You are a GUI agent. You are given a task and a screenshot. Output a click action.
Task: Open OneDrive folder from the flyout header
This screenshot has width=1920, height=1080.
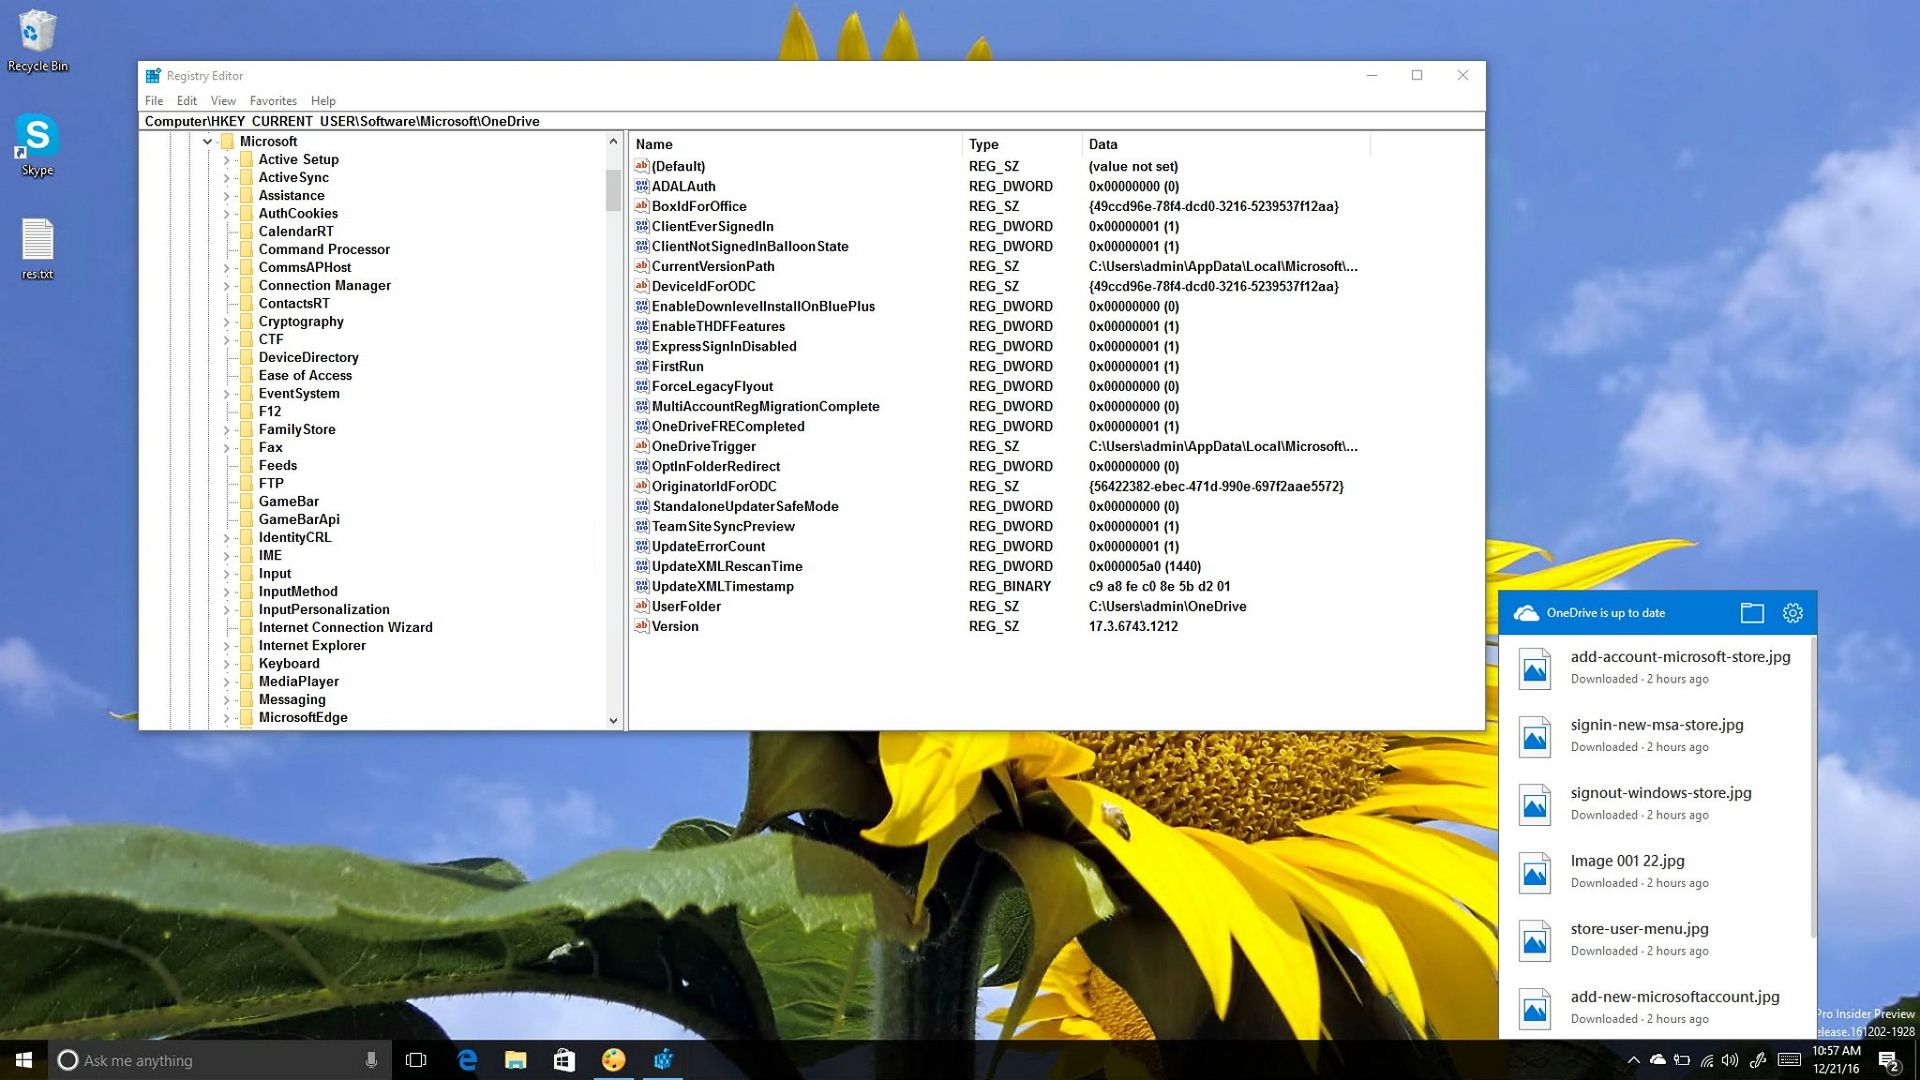click(1752, 613)
